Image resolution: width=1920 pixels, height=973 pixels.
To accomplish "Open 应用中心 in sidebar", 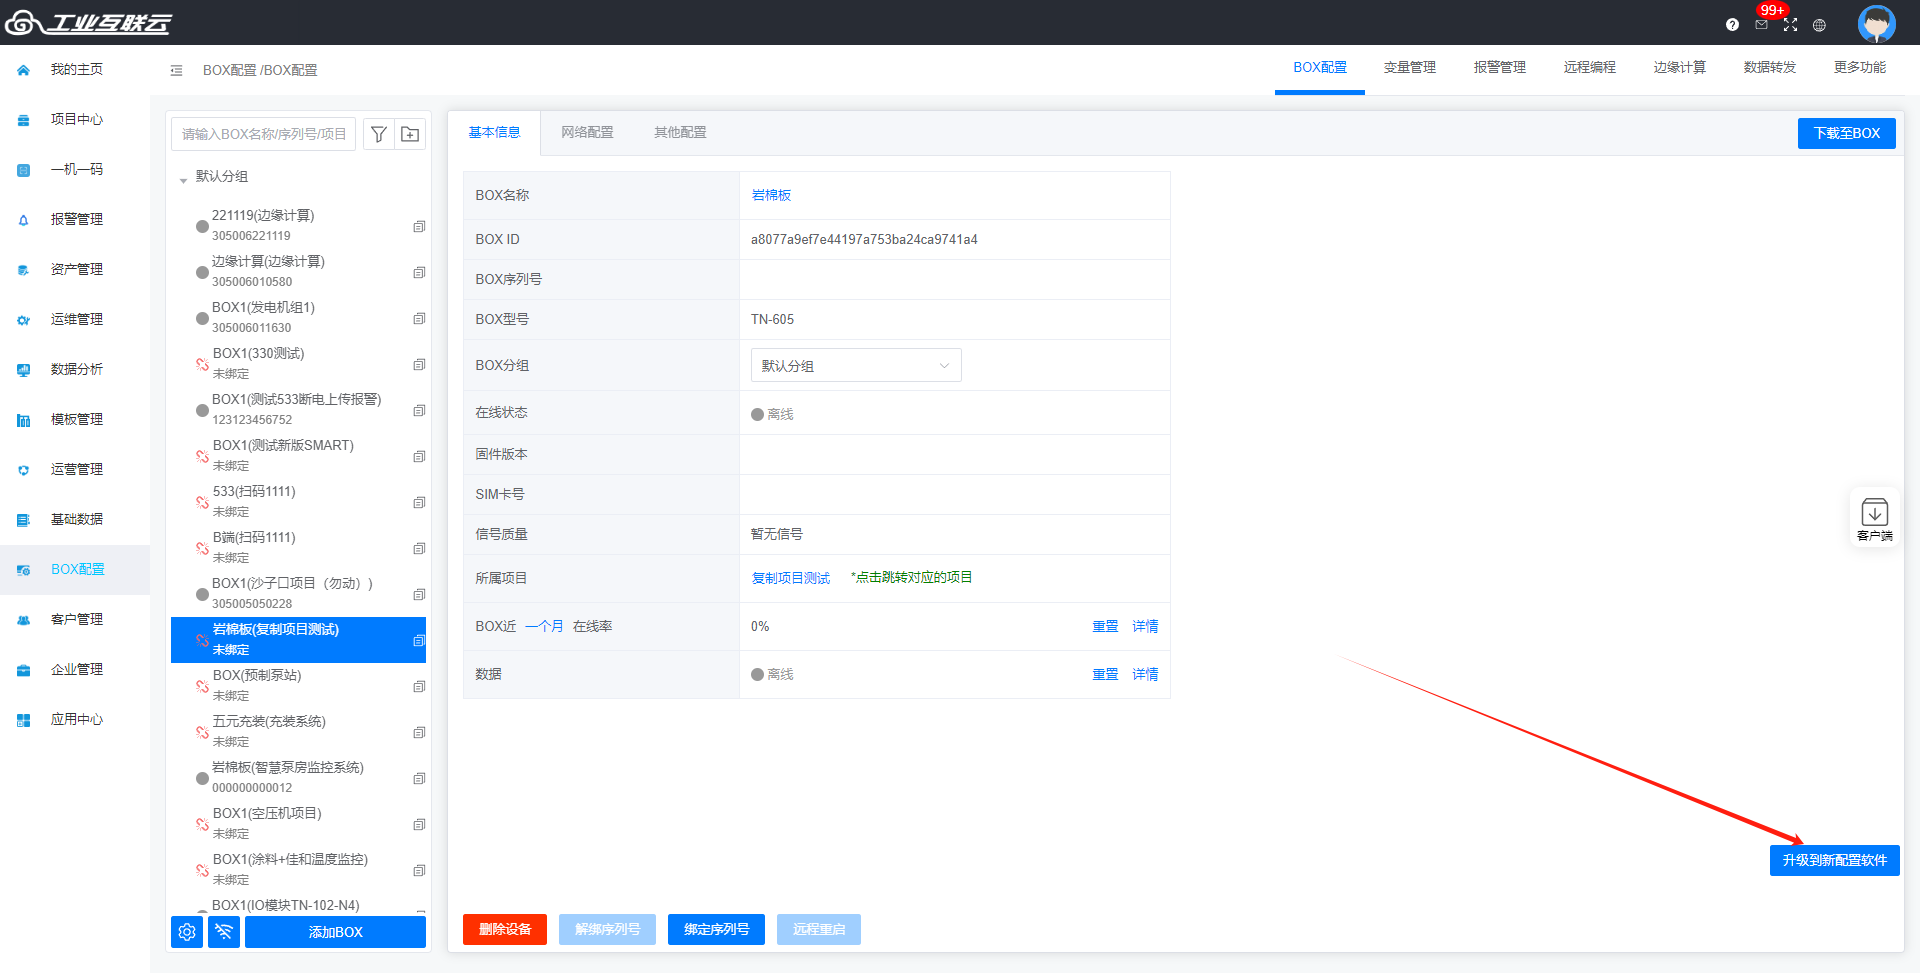I will [75, 720].
